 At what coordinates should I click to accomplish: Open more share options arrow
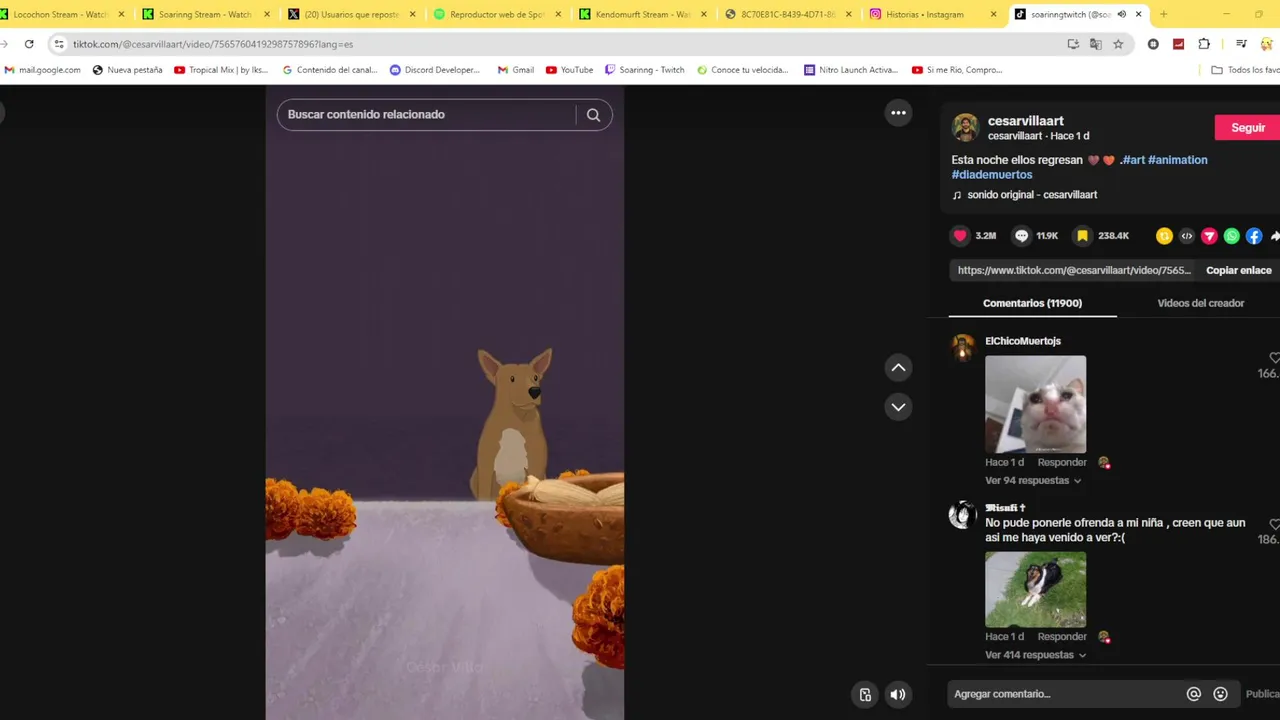click(x=1275, y=236)
